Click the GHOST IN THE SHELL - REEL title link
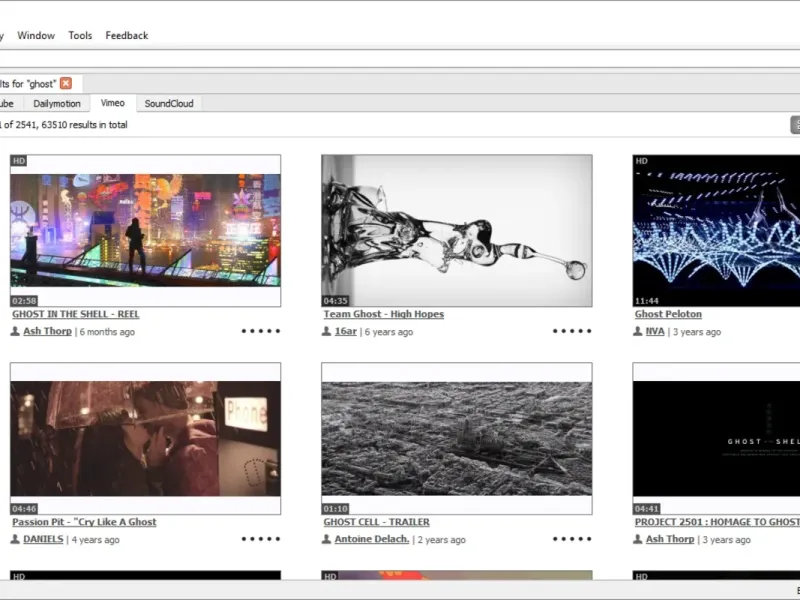The height and width of the screenshot is (600, 800). 76,314
